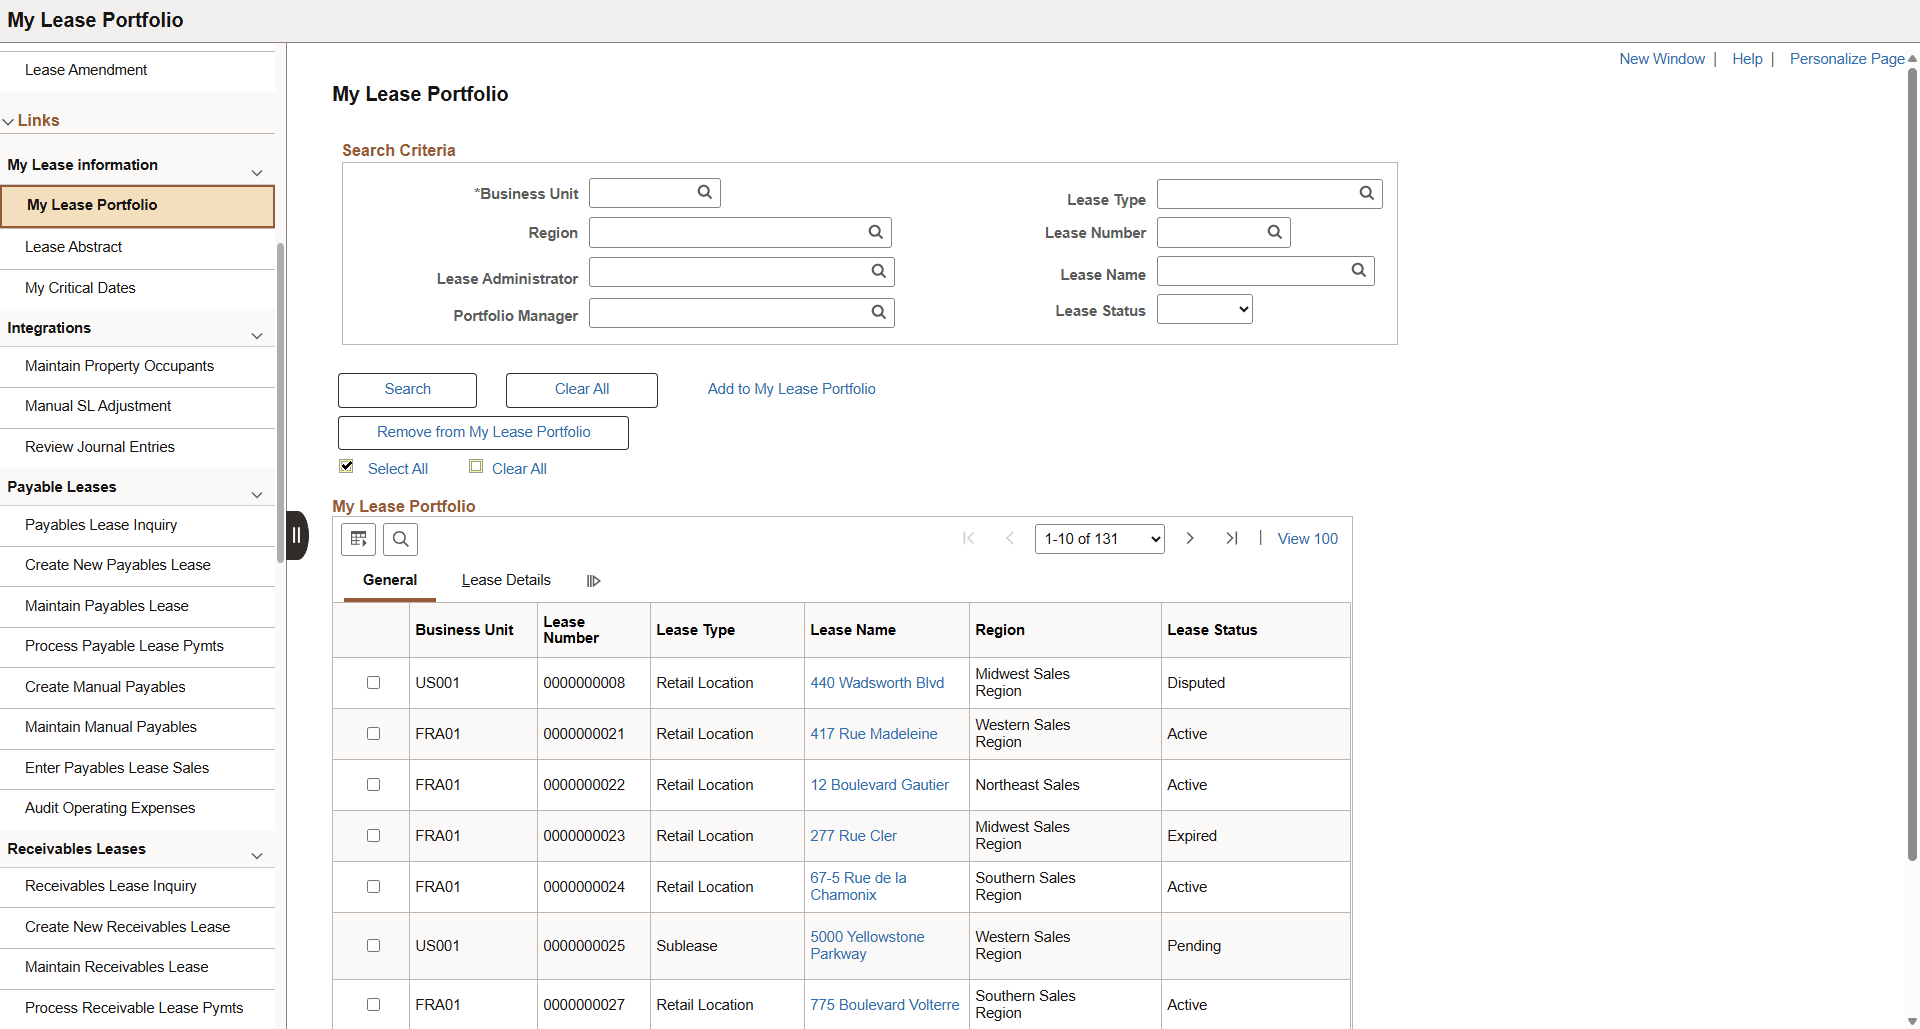Open the Business Unit lookup magnifier
The image size is (1920, 1029).
coord(705,192)
